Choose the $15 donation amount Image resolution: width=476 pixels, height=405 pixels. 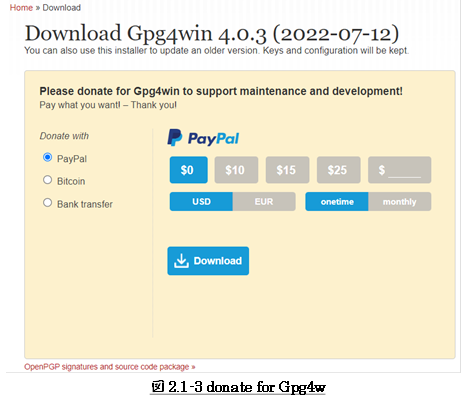click(x=287, y=170)
